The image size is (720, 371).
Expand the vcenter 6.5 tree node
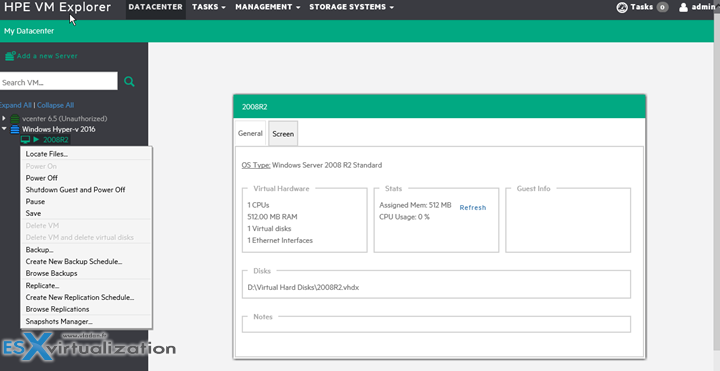coord(4,118)
